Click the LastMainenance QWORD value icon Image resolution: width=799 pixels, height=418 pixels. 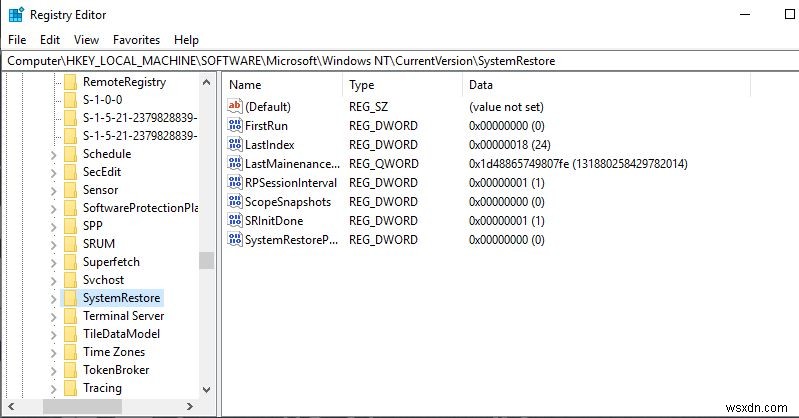tap(234, 163)
